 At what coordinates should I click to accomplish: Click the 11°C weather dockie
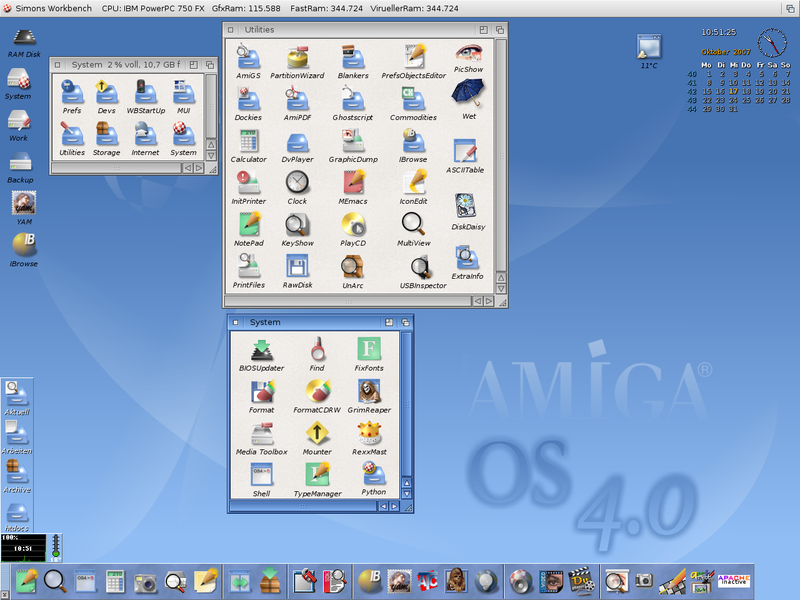[647, 47]
